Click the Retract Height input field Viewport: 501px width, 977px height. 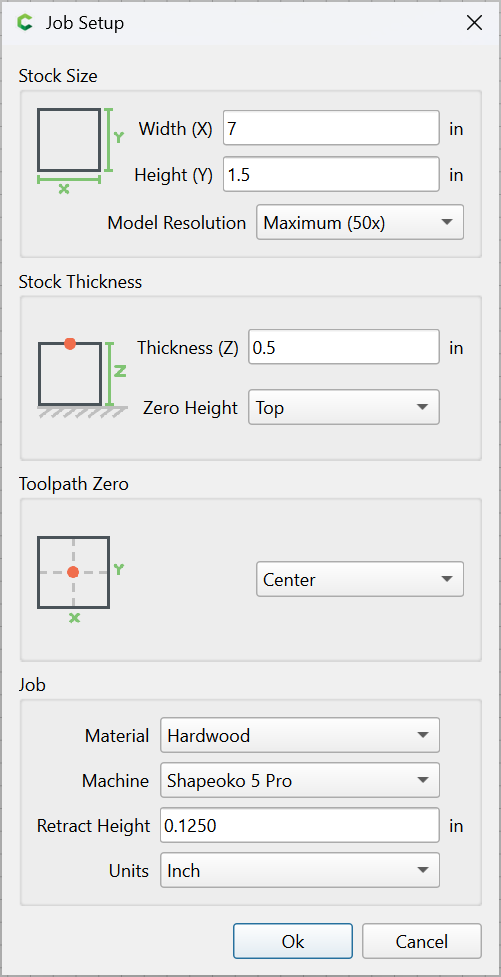pyautogui.click(x=300, y=825)
